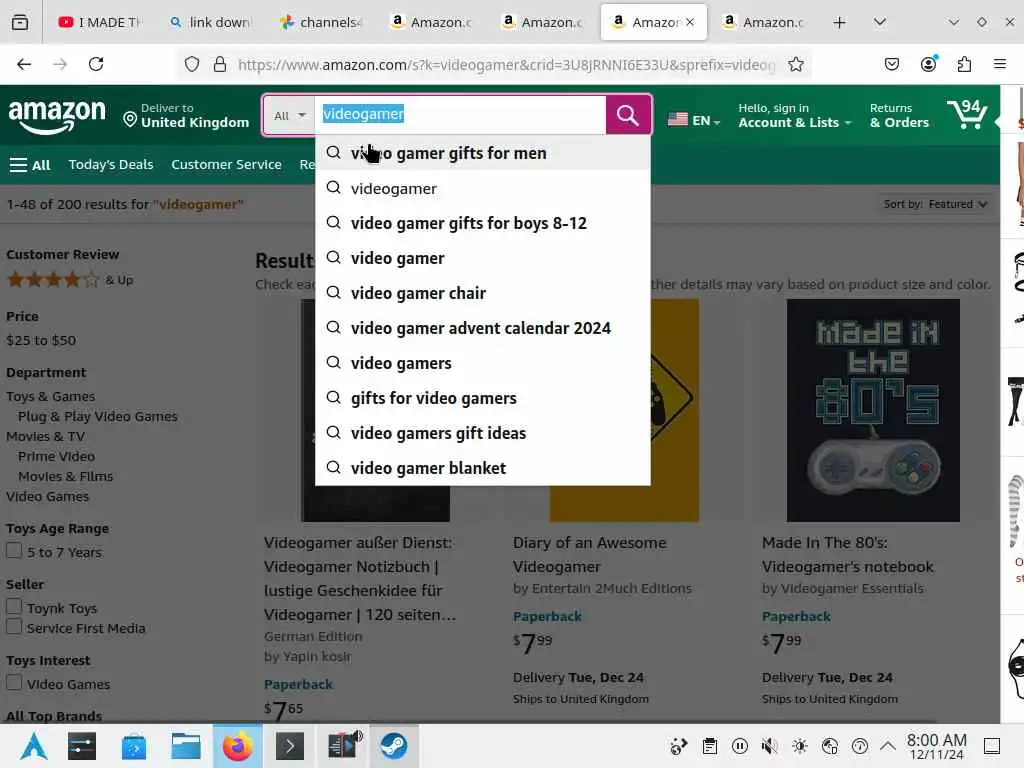Open Today's Deals link

(110, 165)
